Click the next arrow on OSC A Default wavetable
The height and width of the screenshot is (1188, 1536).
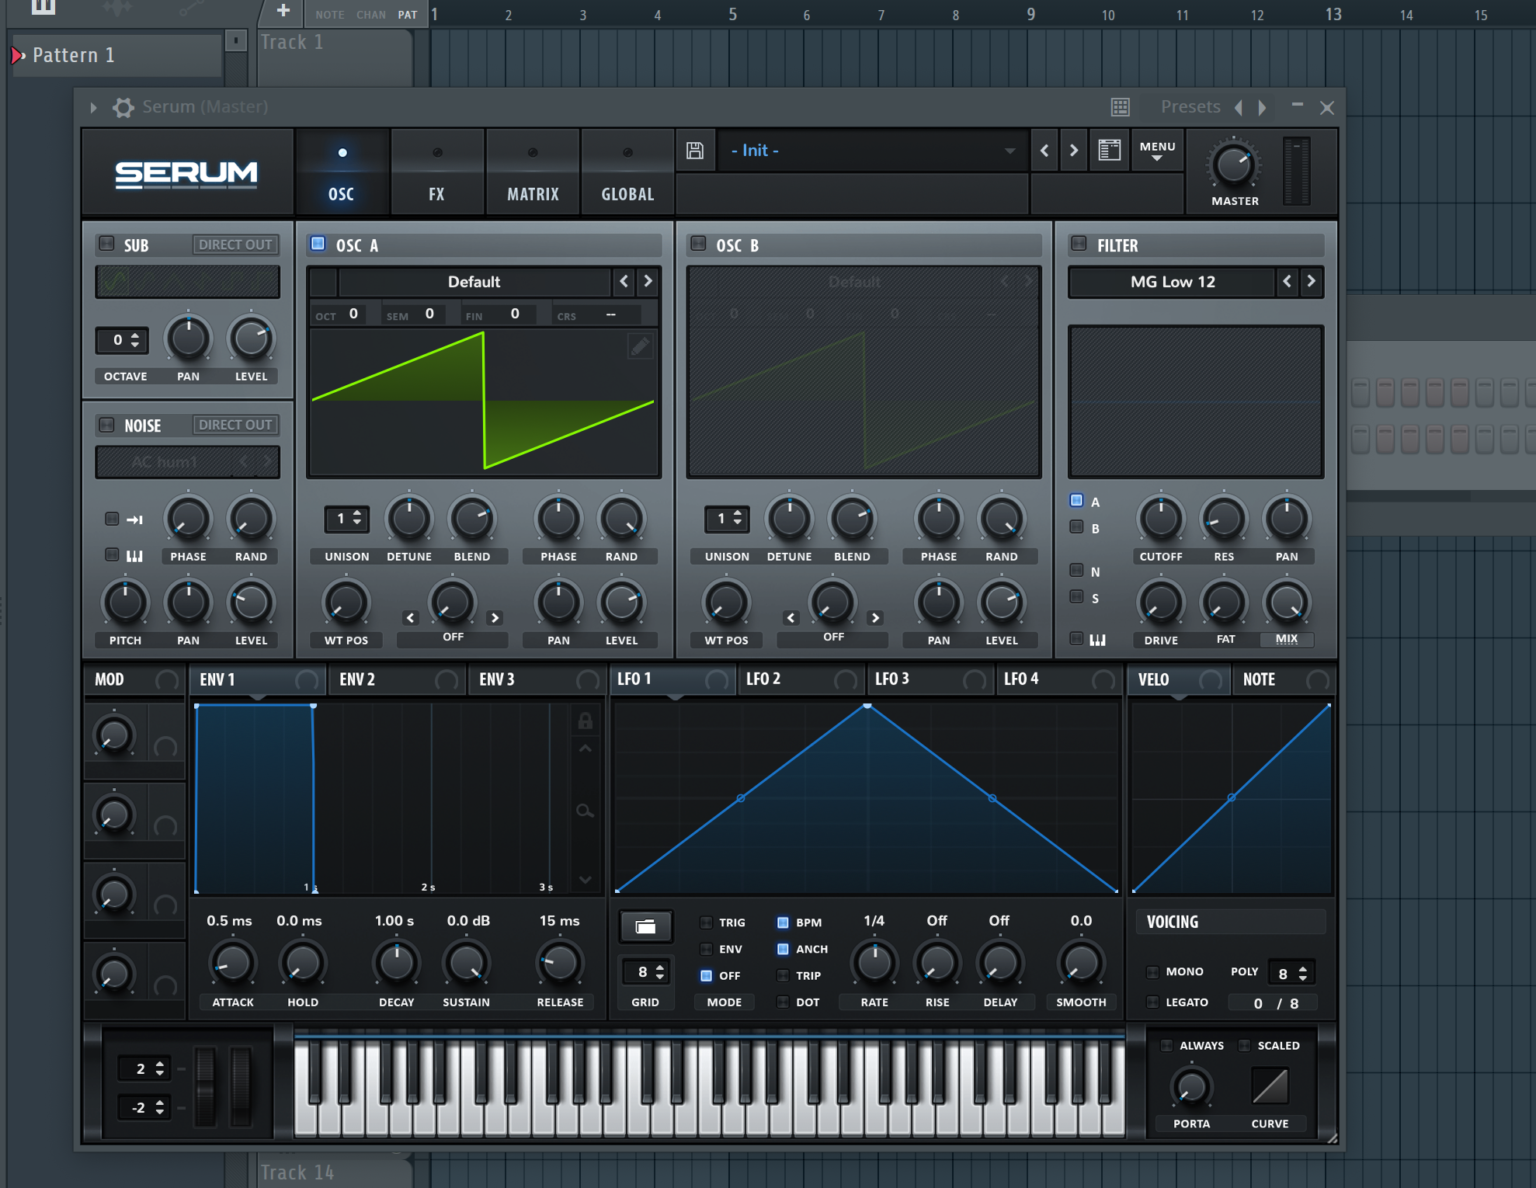(x=647, y=282)
